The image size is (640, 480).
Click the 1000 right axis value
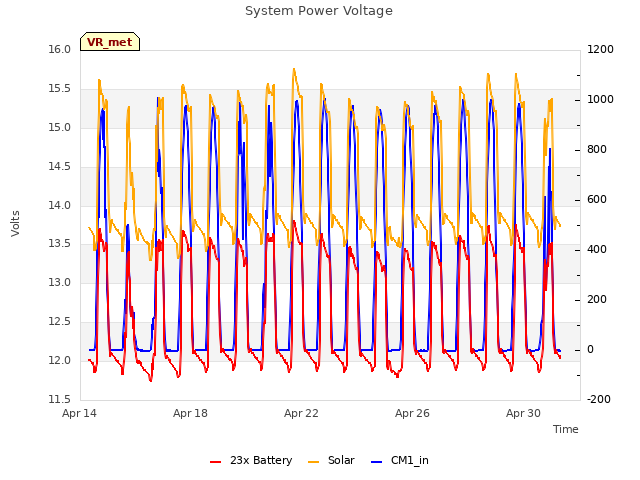(x=600, y=100)
